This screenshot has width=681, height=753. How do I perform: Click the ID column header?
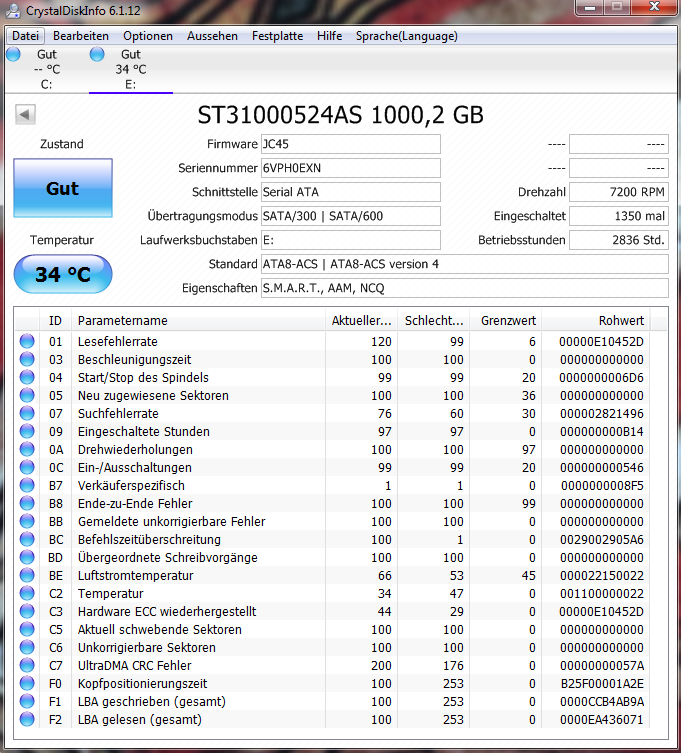point(55,321)
